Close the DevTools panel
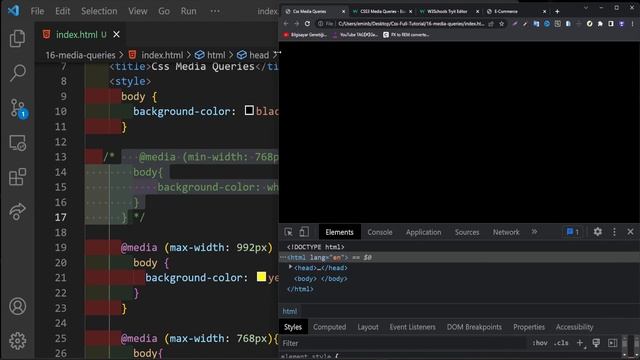The width and height of the screenshot is (640, 360). pos(630,232)
